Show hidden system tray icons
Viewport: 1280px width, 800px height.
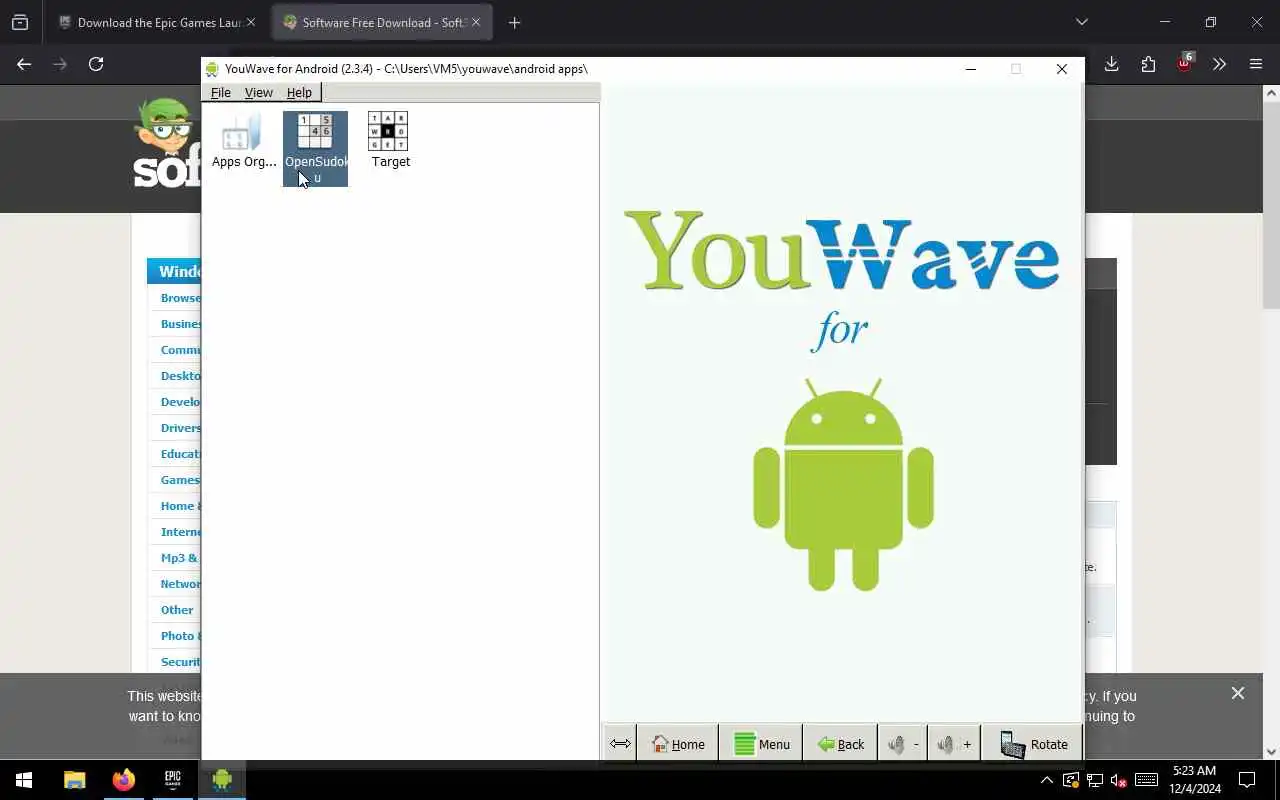tap(1046, 780)
